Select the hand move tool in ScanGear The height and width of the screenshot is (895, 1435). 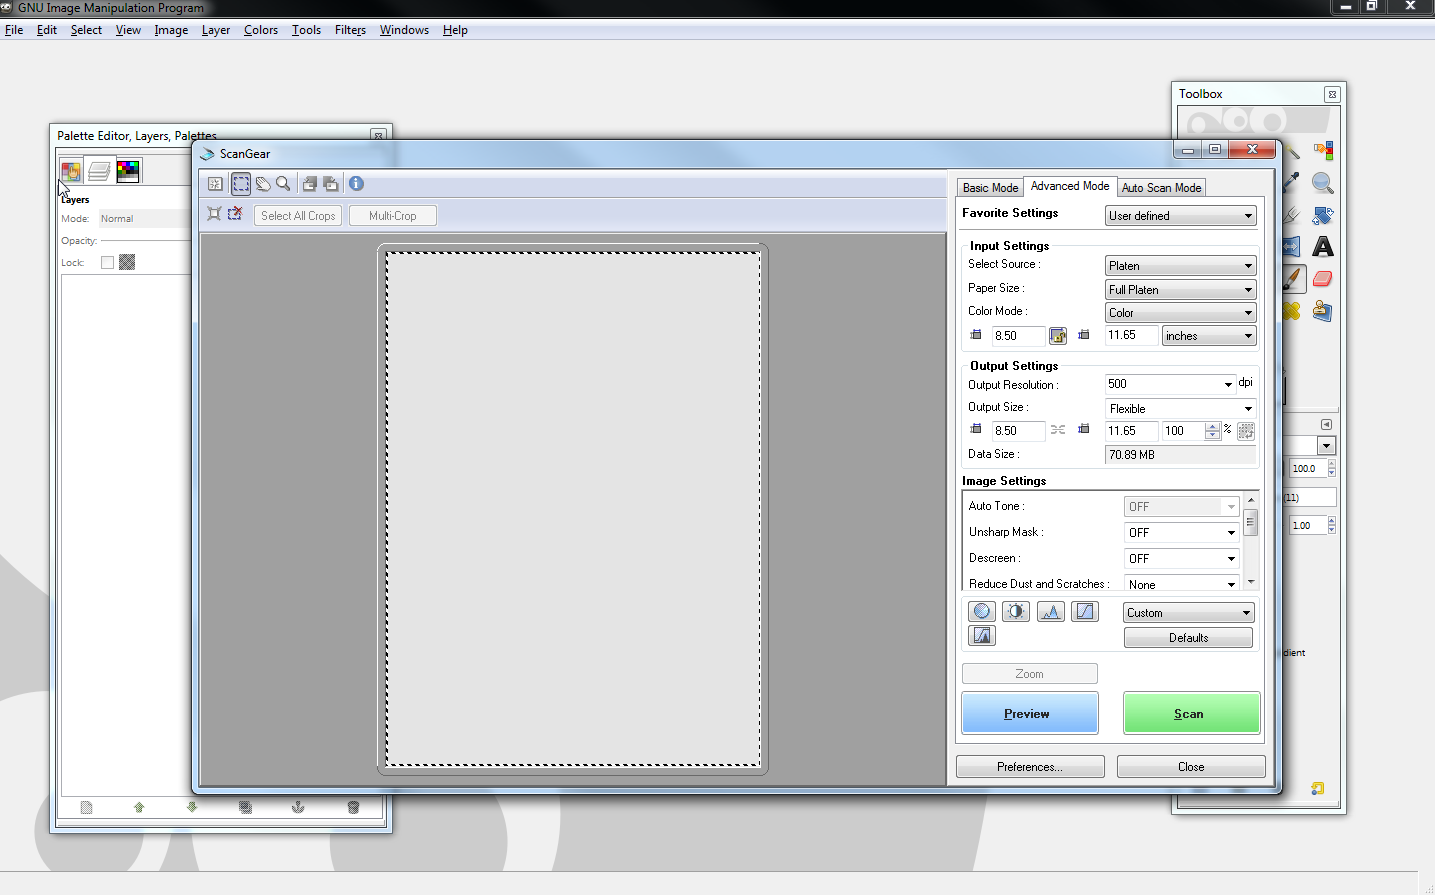click(x=263, y=184)
